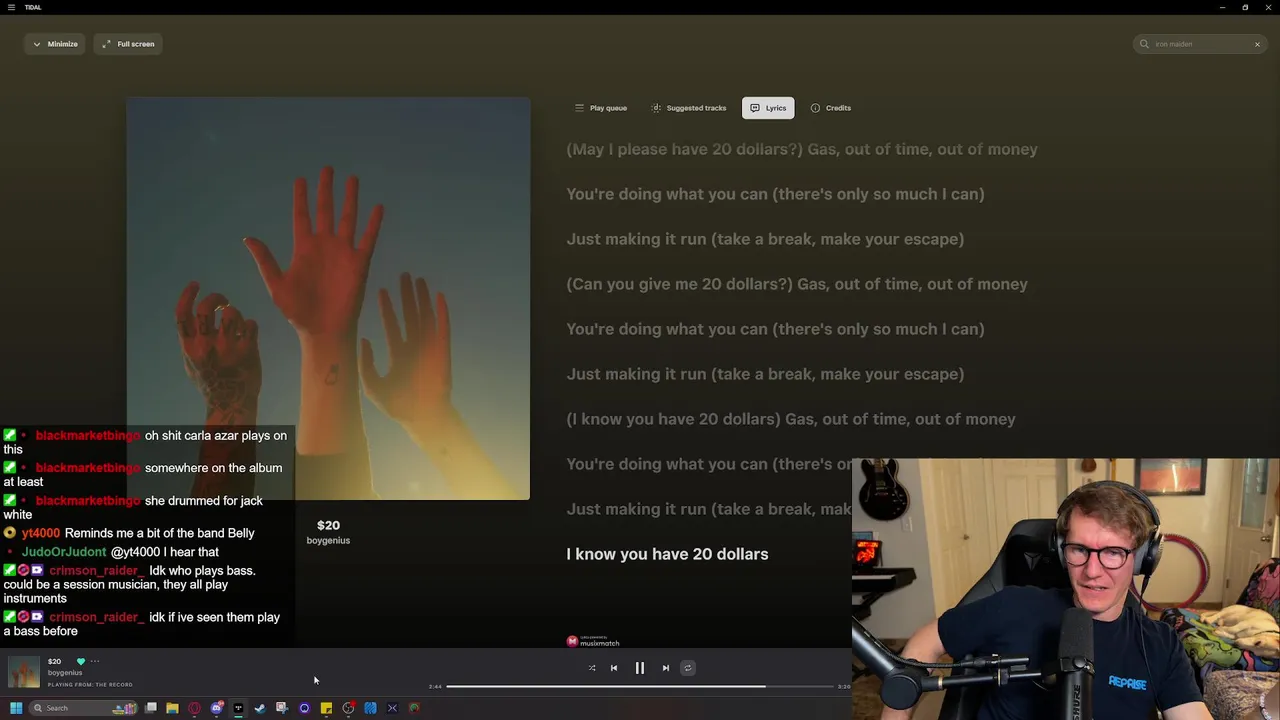1280x720 pixels.
Task: Open the Suggested tracks tab
Action: coord(689,108)
